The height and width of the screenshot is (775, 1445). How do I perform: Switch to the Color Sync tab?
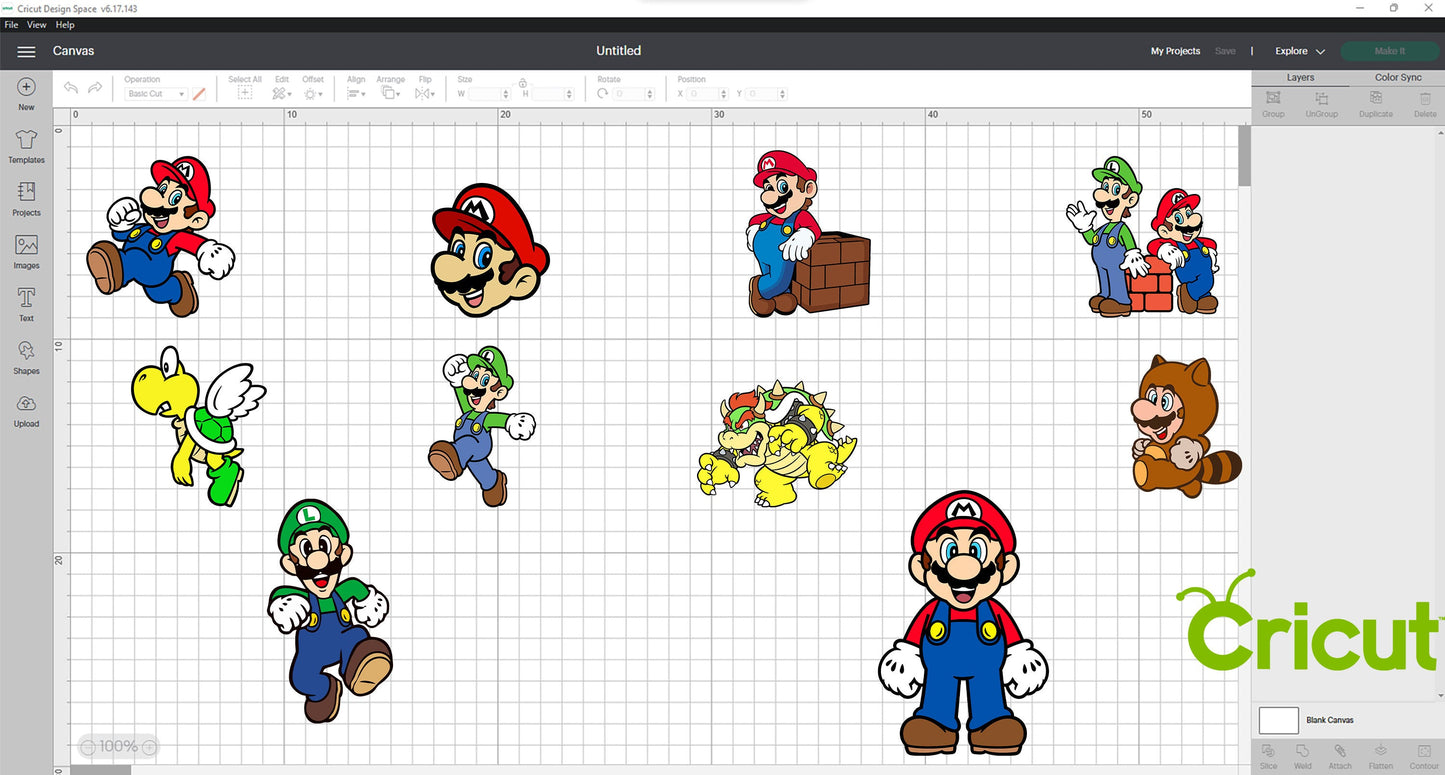(x=1397, y=78)
